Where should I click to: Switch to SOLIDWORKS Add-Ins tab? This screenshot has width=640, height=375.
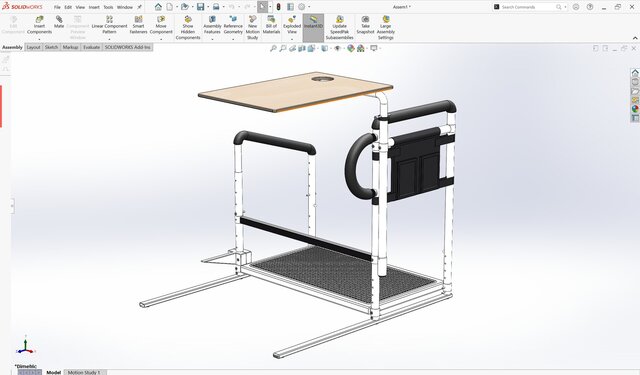pos(127,47)
